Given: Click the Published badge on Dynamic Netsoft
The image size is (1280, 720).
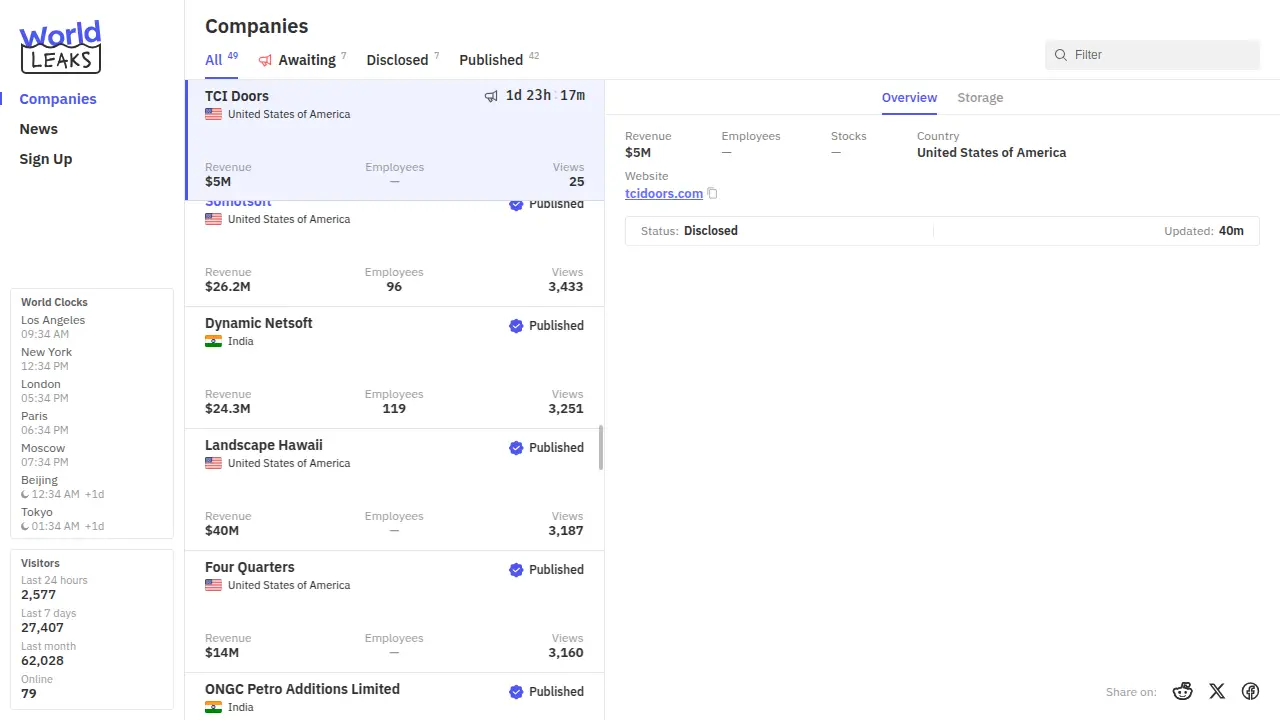Looking at the screenshot, I should 546,326.
